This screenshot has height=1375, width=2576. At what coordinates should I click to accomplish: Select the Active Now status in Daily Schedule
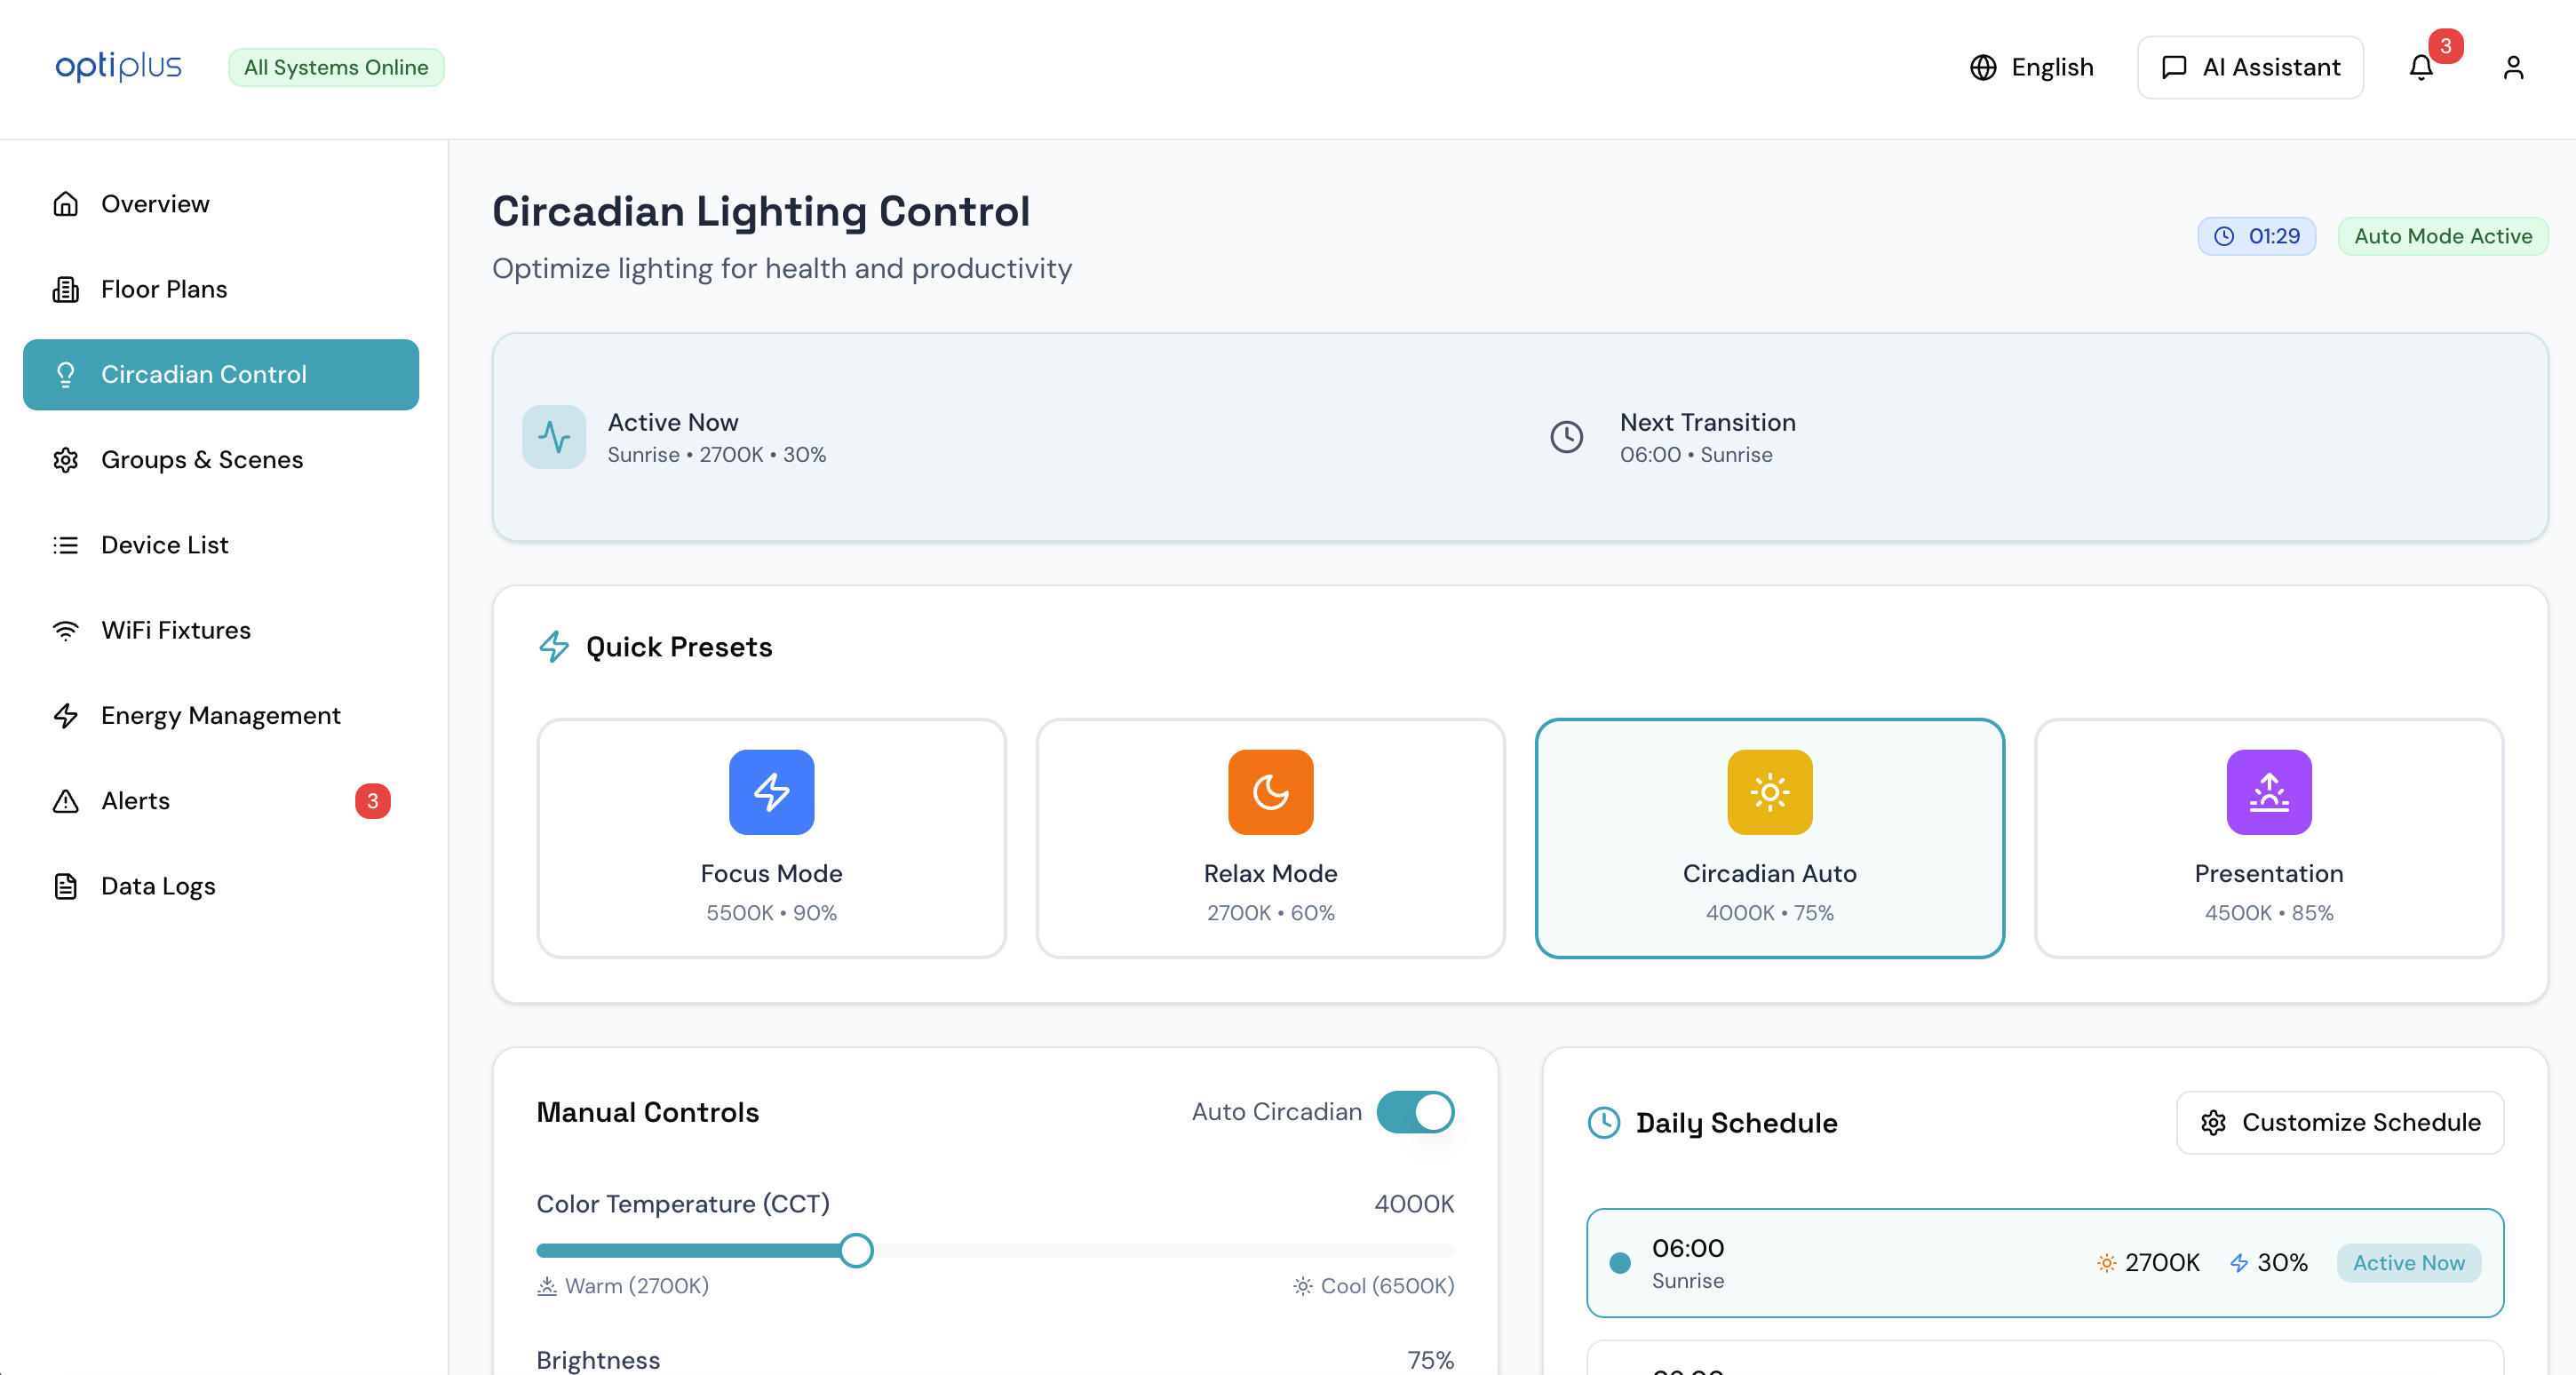[2408, 1263]
